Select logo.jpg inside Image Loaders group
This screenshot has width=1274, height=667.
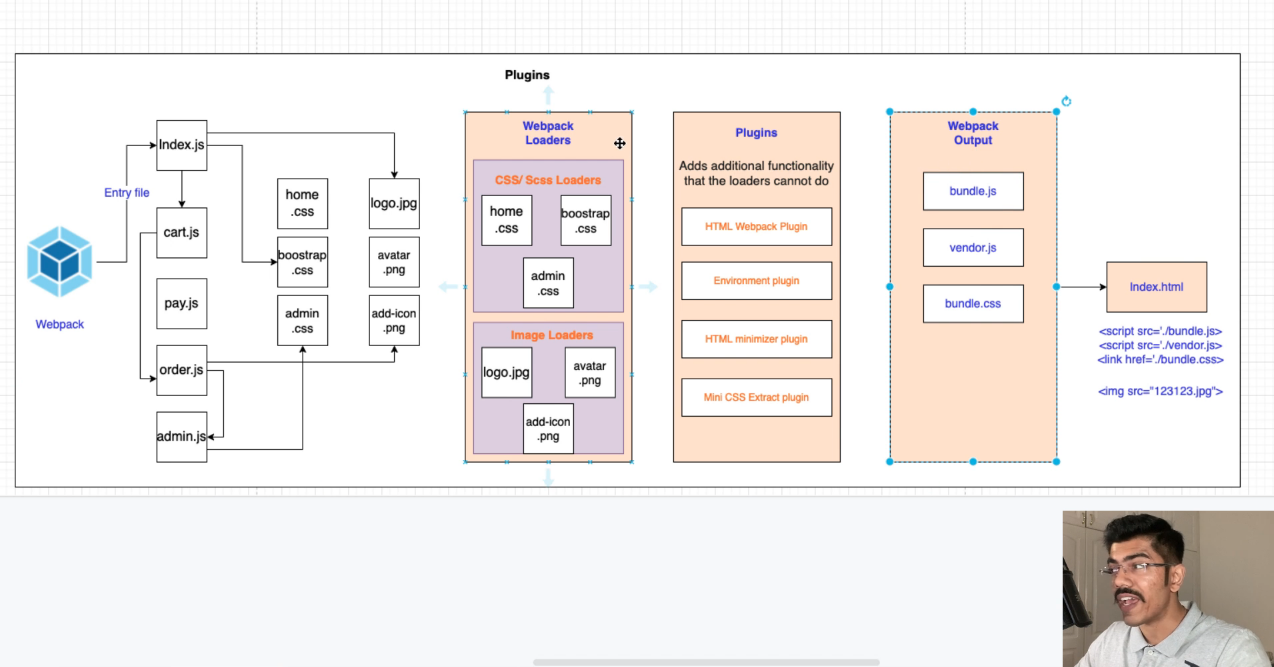point(506,372)
